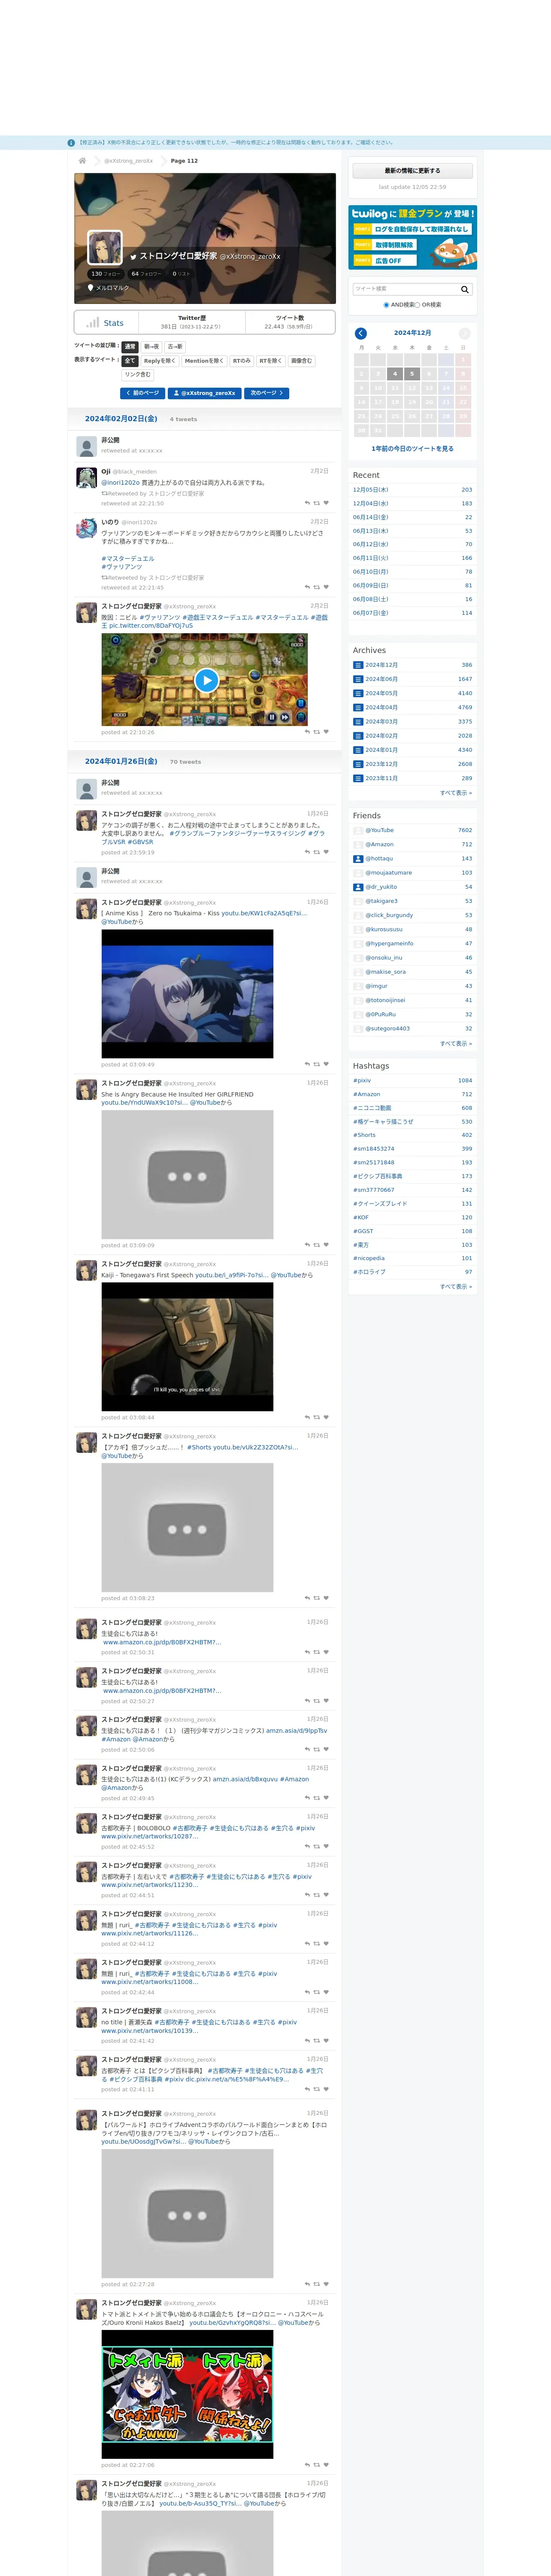Toggle the Replyを除く filter
551x2576 pixels.
point(160,361)
